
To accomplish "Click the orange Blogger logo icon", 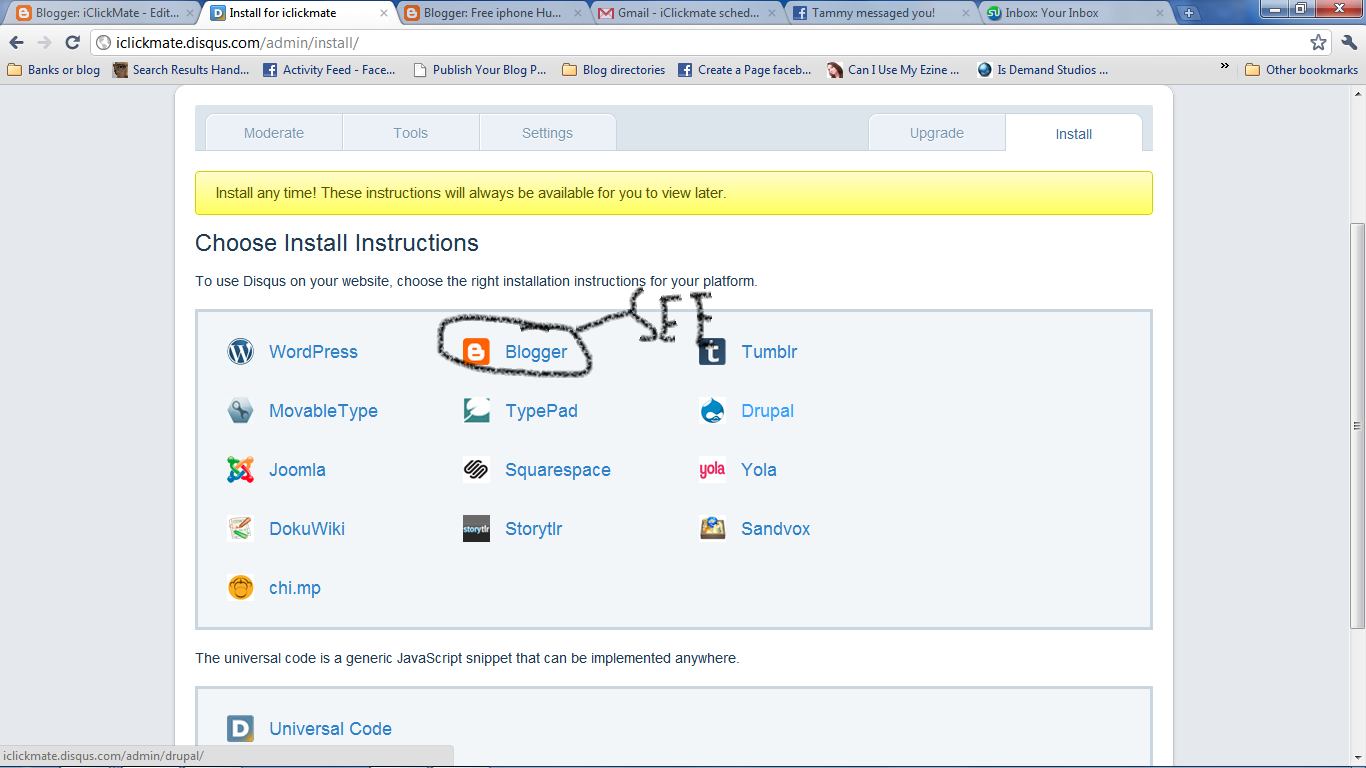I will pos(476,352).
